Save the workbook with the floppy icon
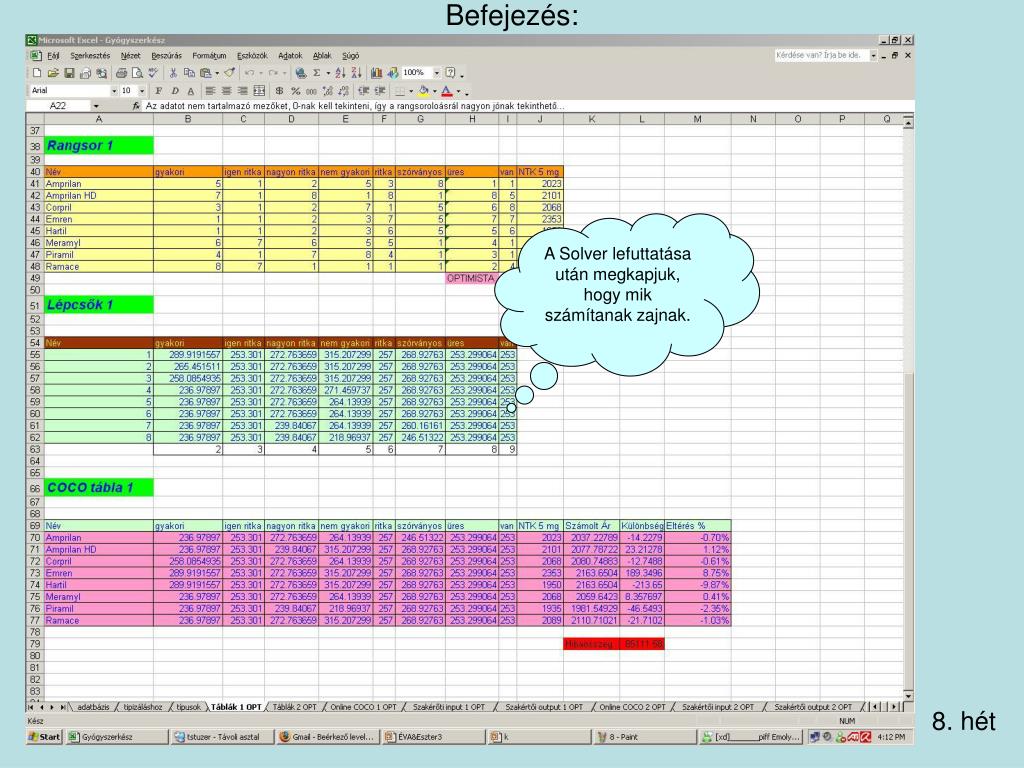Screen dimensions: 1024x768 tap(69, 73)
